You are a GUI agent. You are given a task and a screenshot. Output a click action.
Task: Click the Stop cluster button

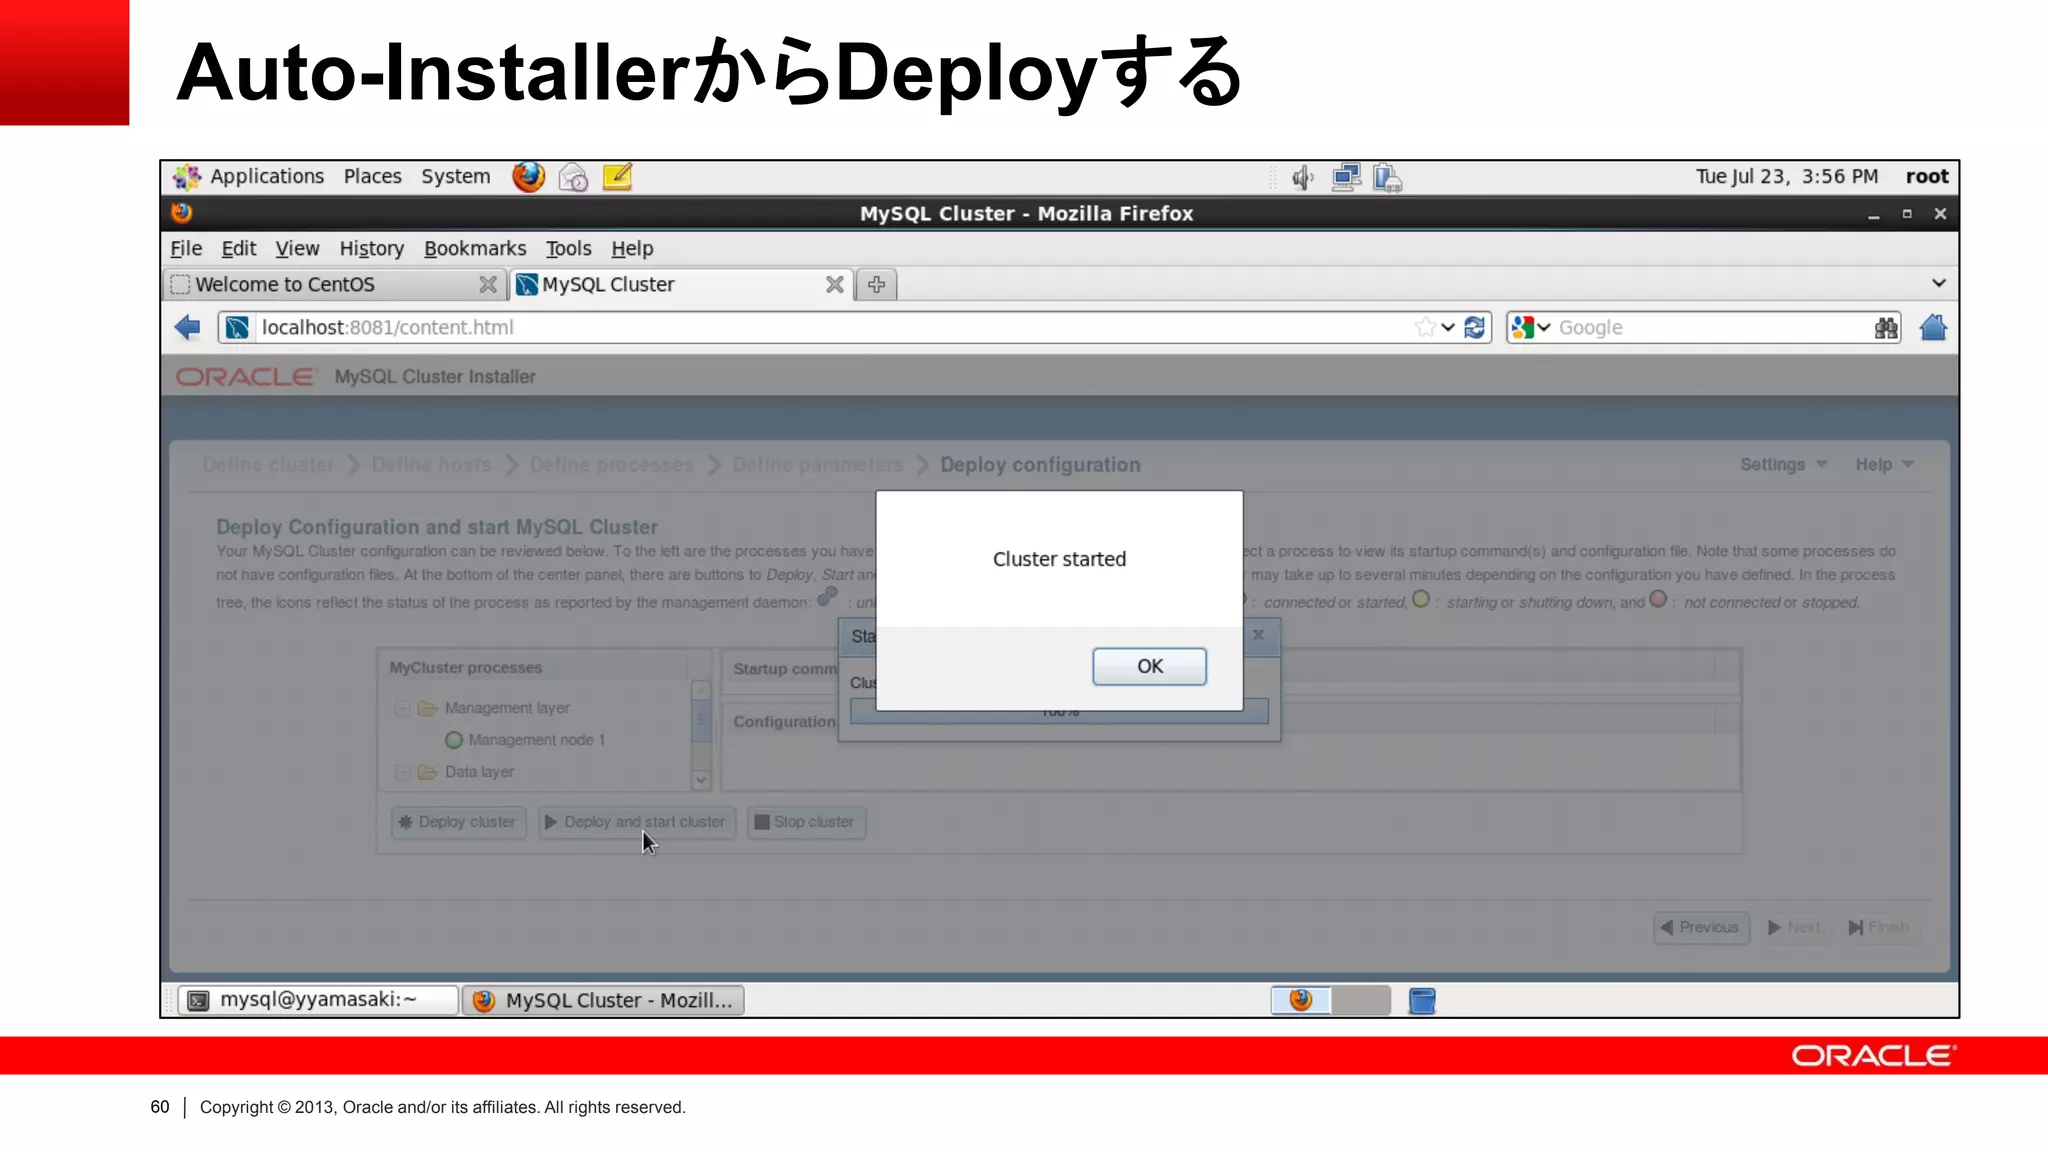point(806,822)
